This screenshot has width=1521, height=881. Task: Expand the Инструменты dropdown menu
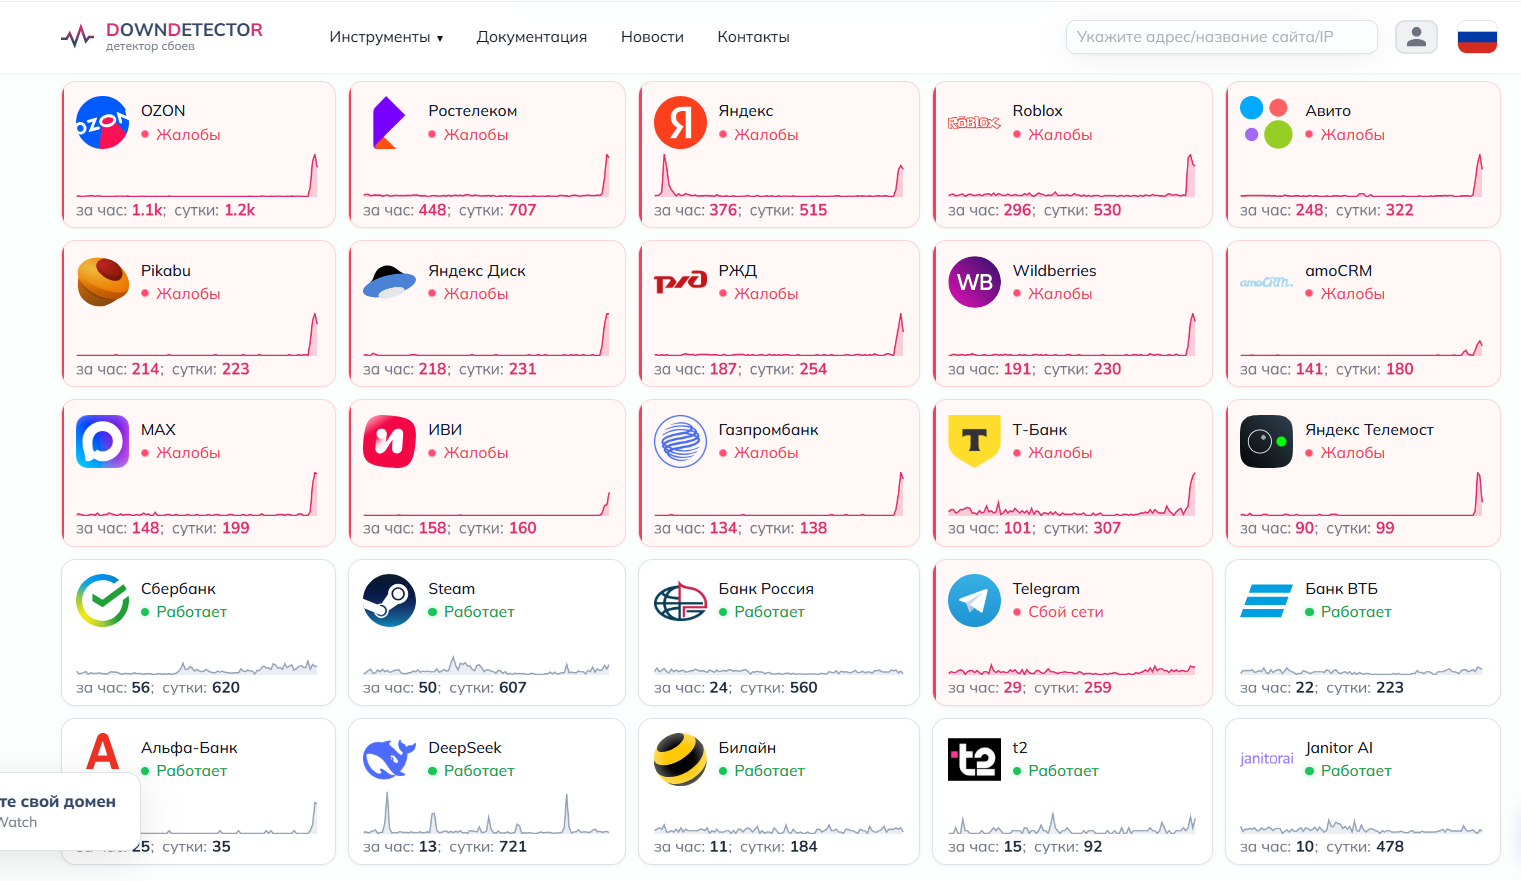386,37
